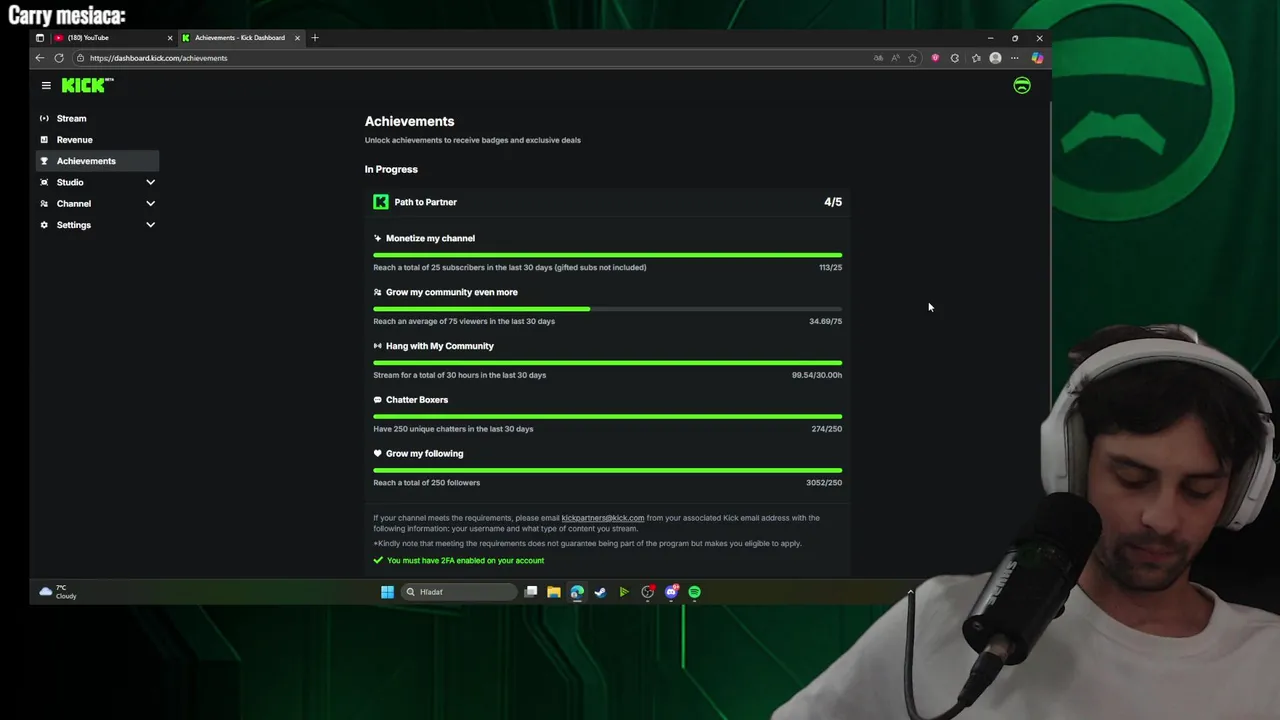Open browser Settings and more menu
1280x720 pixels.
tap(1015, 58)
